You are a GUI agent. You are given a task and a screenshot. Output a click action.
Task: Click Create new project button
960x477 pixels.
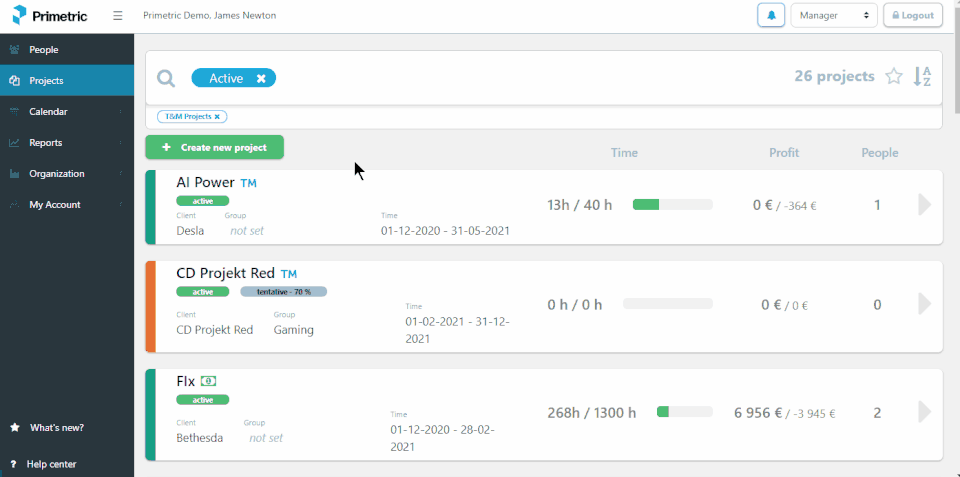tap(214, 148)
